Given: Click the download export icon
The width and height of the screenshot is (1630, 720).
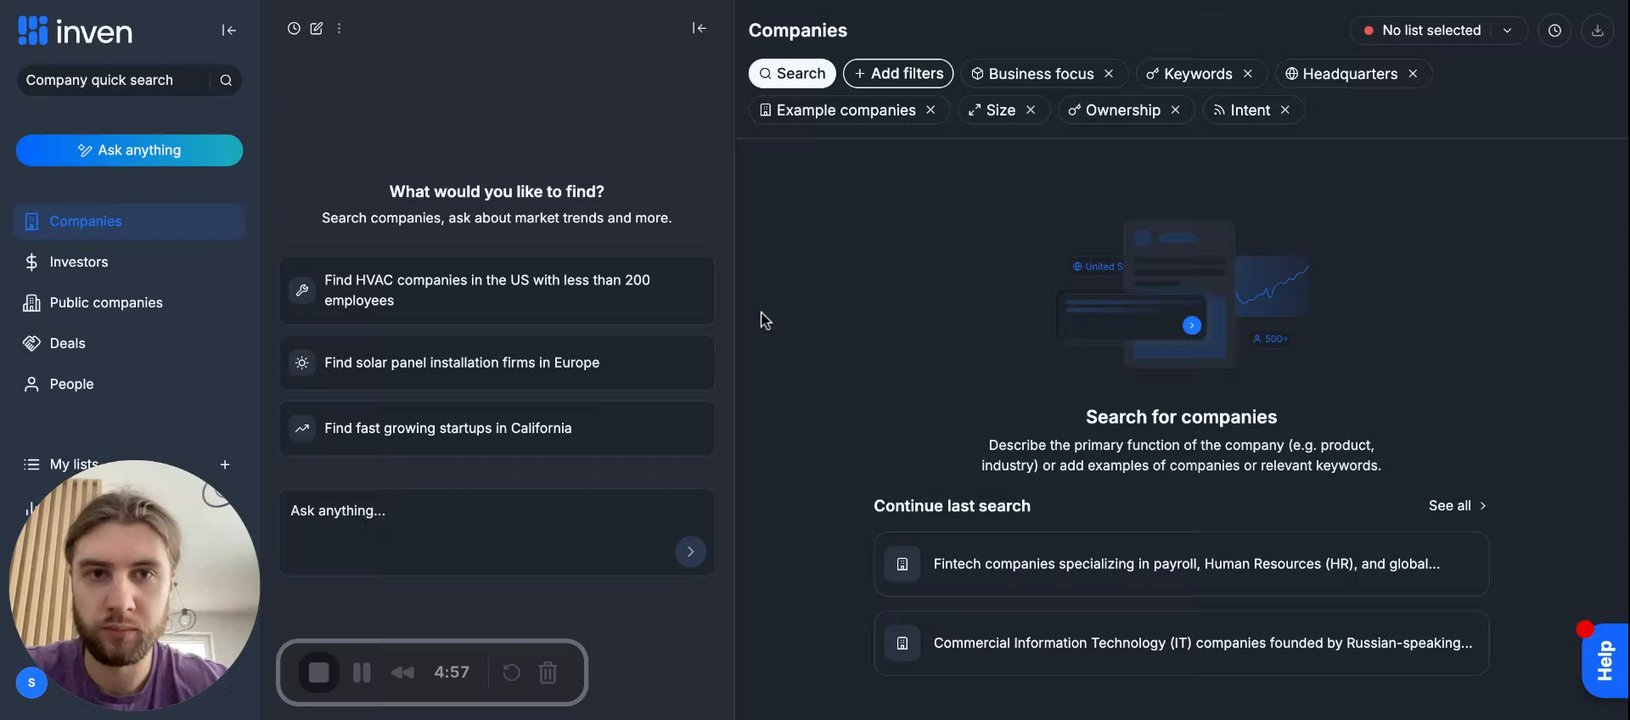Looking at the screenshot, I should (x=1597, y=31).
